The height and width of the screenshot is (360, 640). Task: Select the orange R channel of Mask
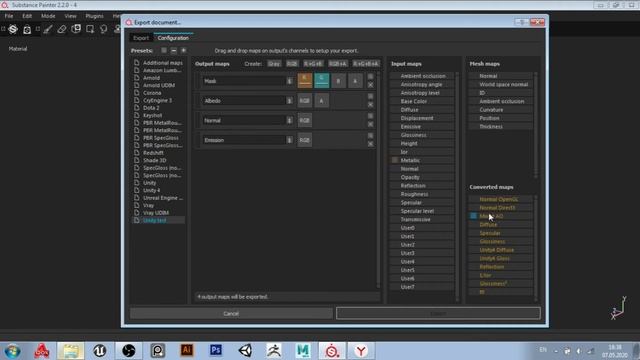tap(304, 80)
